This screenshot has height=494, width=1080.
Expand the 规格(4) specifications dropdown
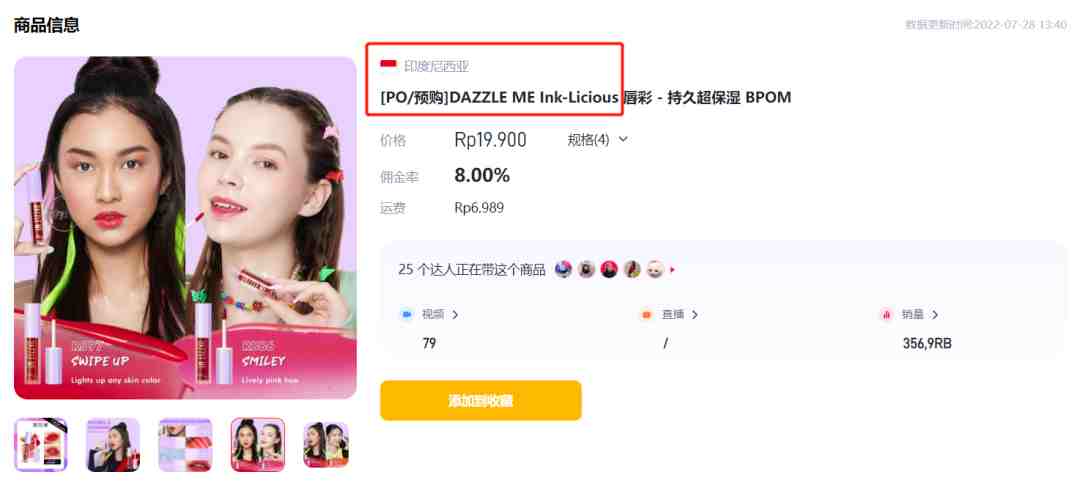597,140
